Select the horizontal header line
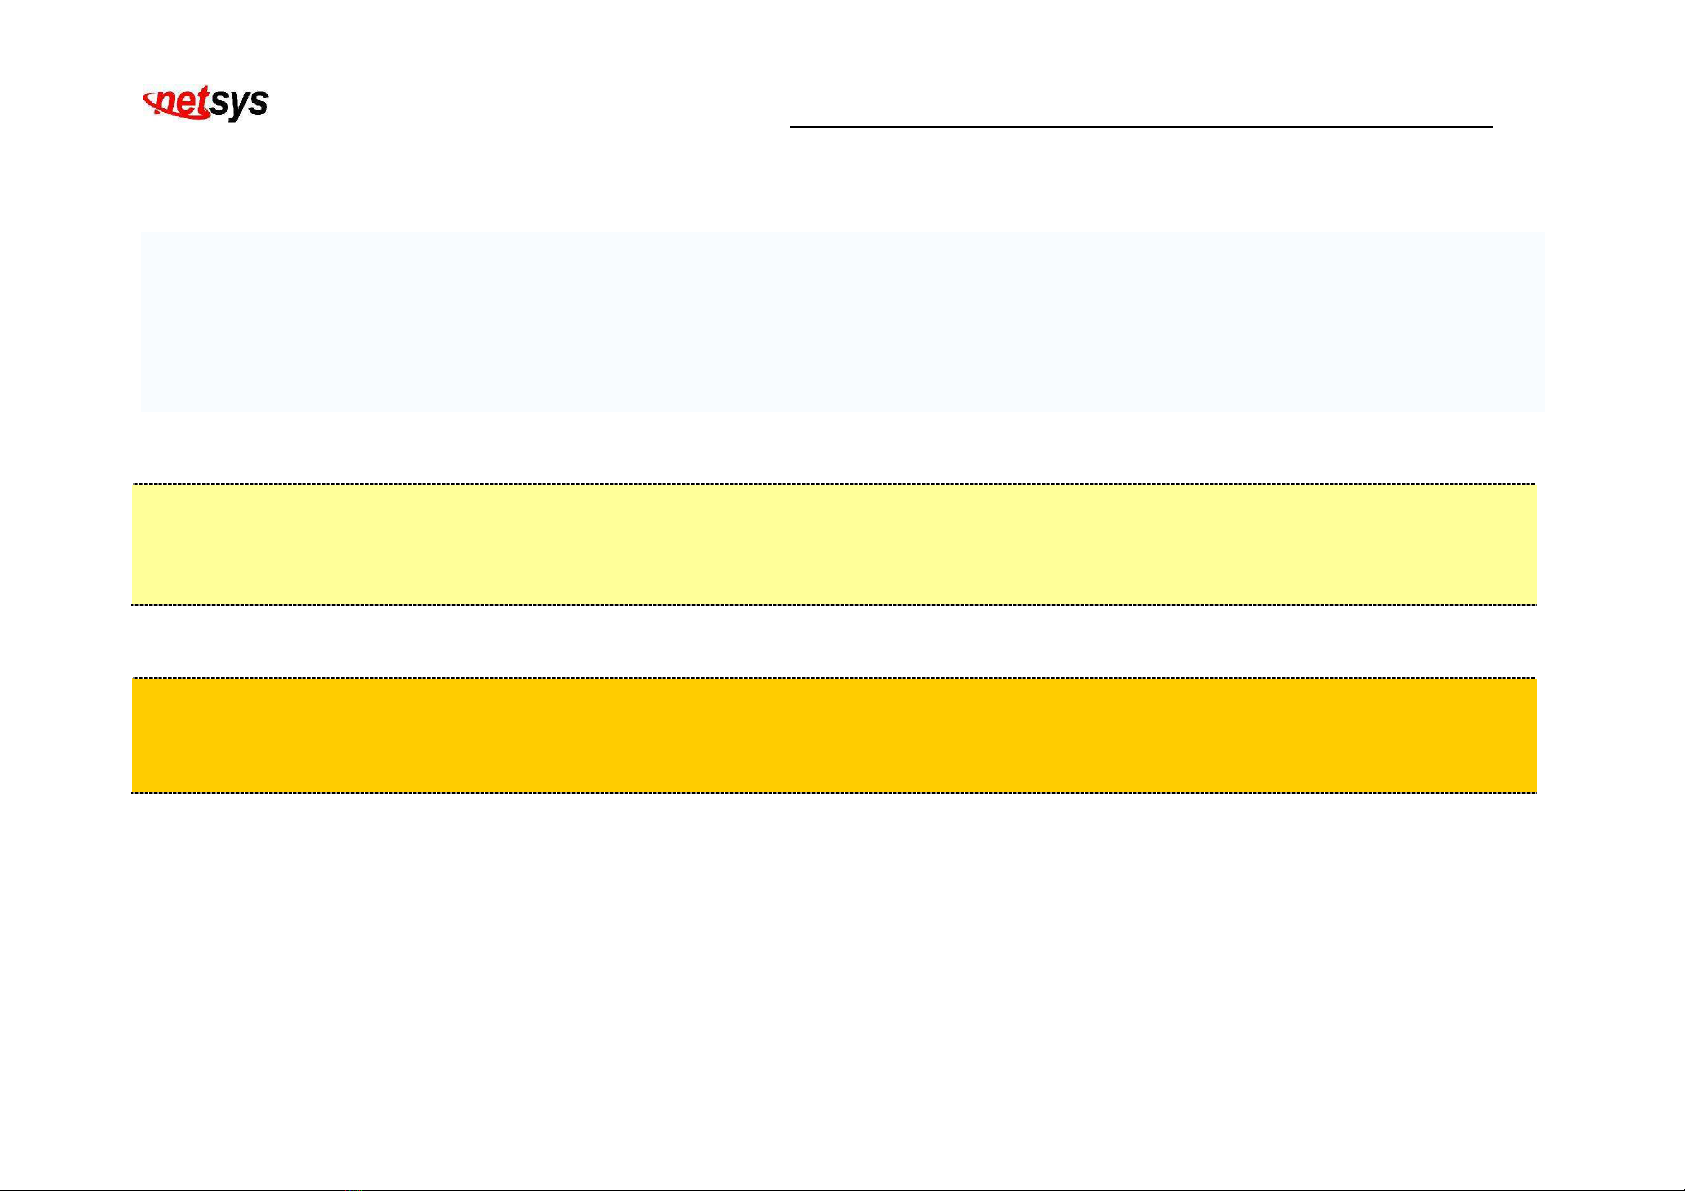Screen dimensions: 1685x1191 coord(1141,127)
